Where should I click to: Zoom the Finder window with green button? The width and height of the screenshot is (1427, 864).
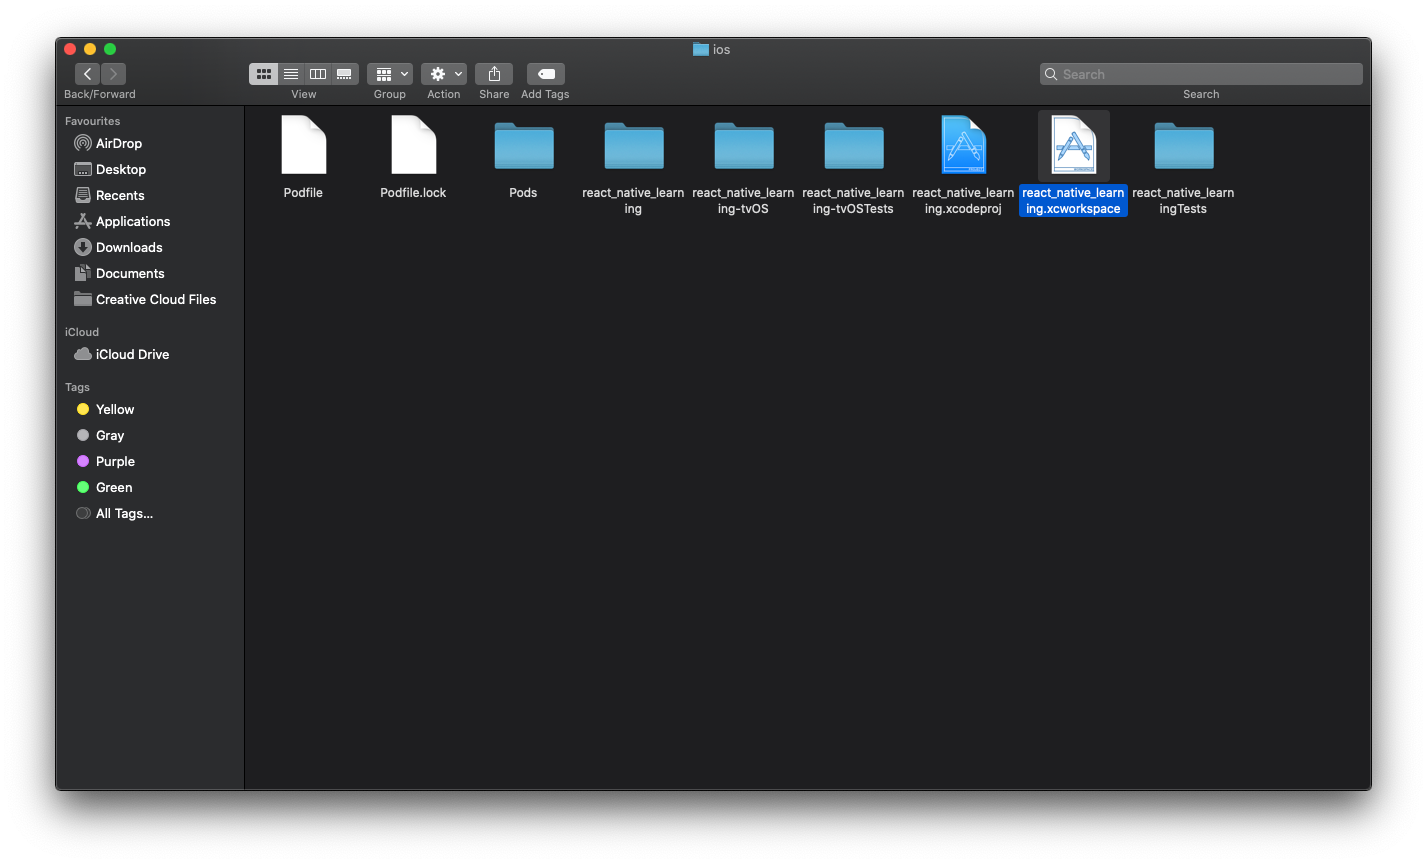point(110,49)
